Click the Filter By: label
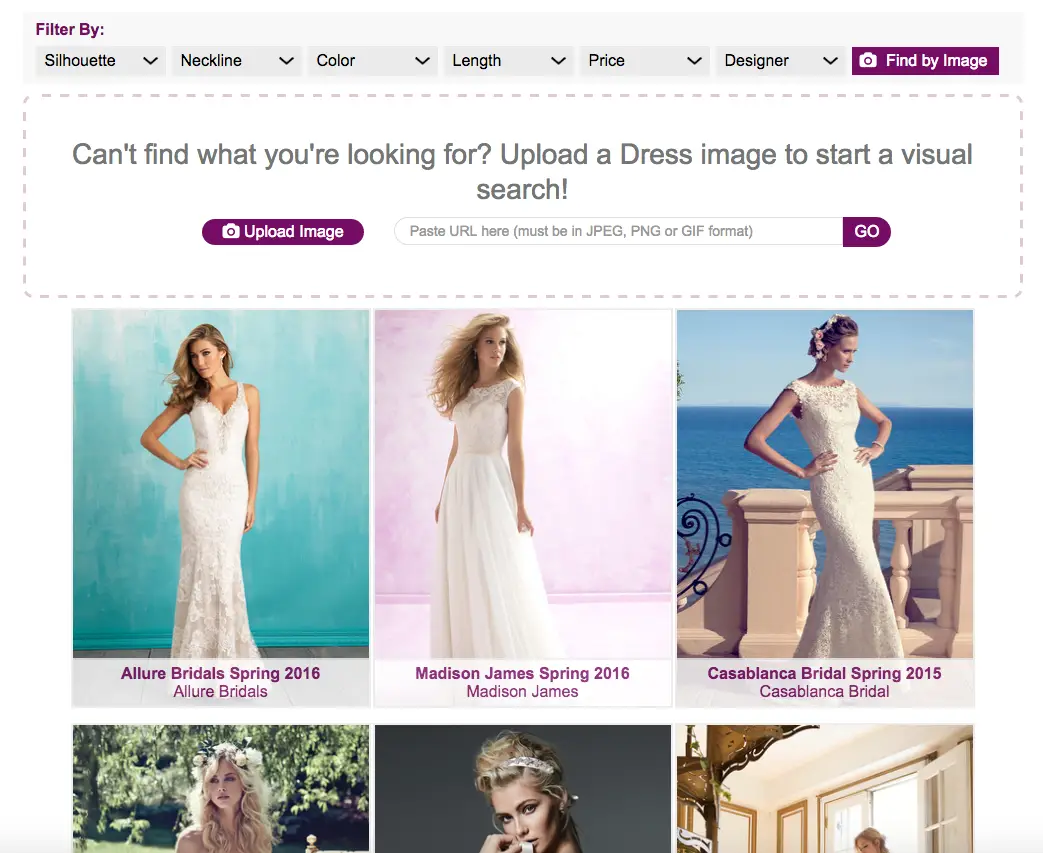Viewport: 1043px width, 853px height. coord(70,29)
